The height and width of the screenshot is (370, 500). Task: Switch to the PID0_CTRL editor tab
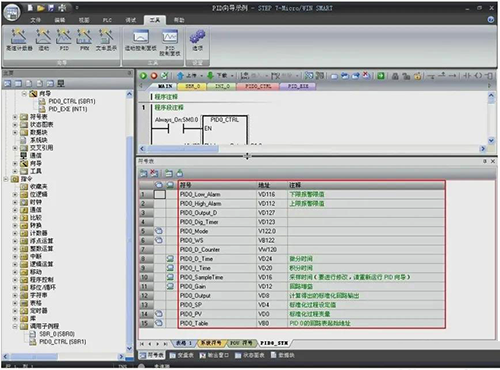coord(258,86)
